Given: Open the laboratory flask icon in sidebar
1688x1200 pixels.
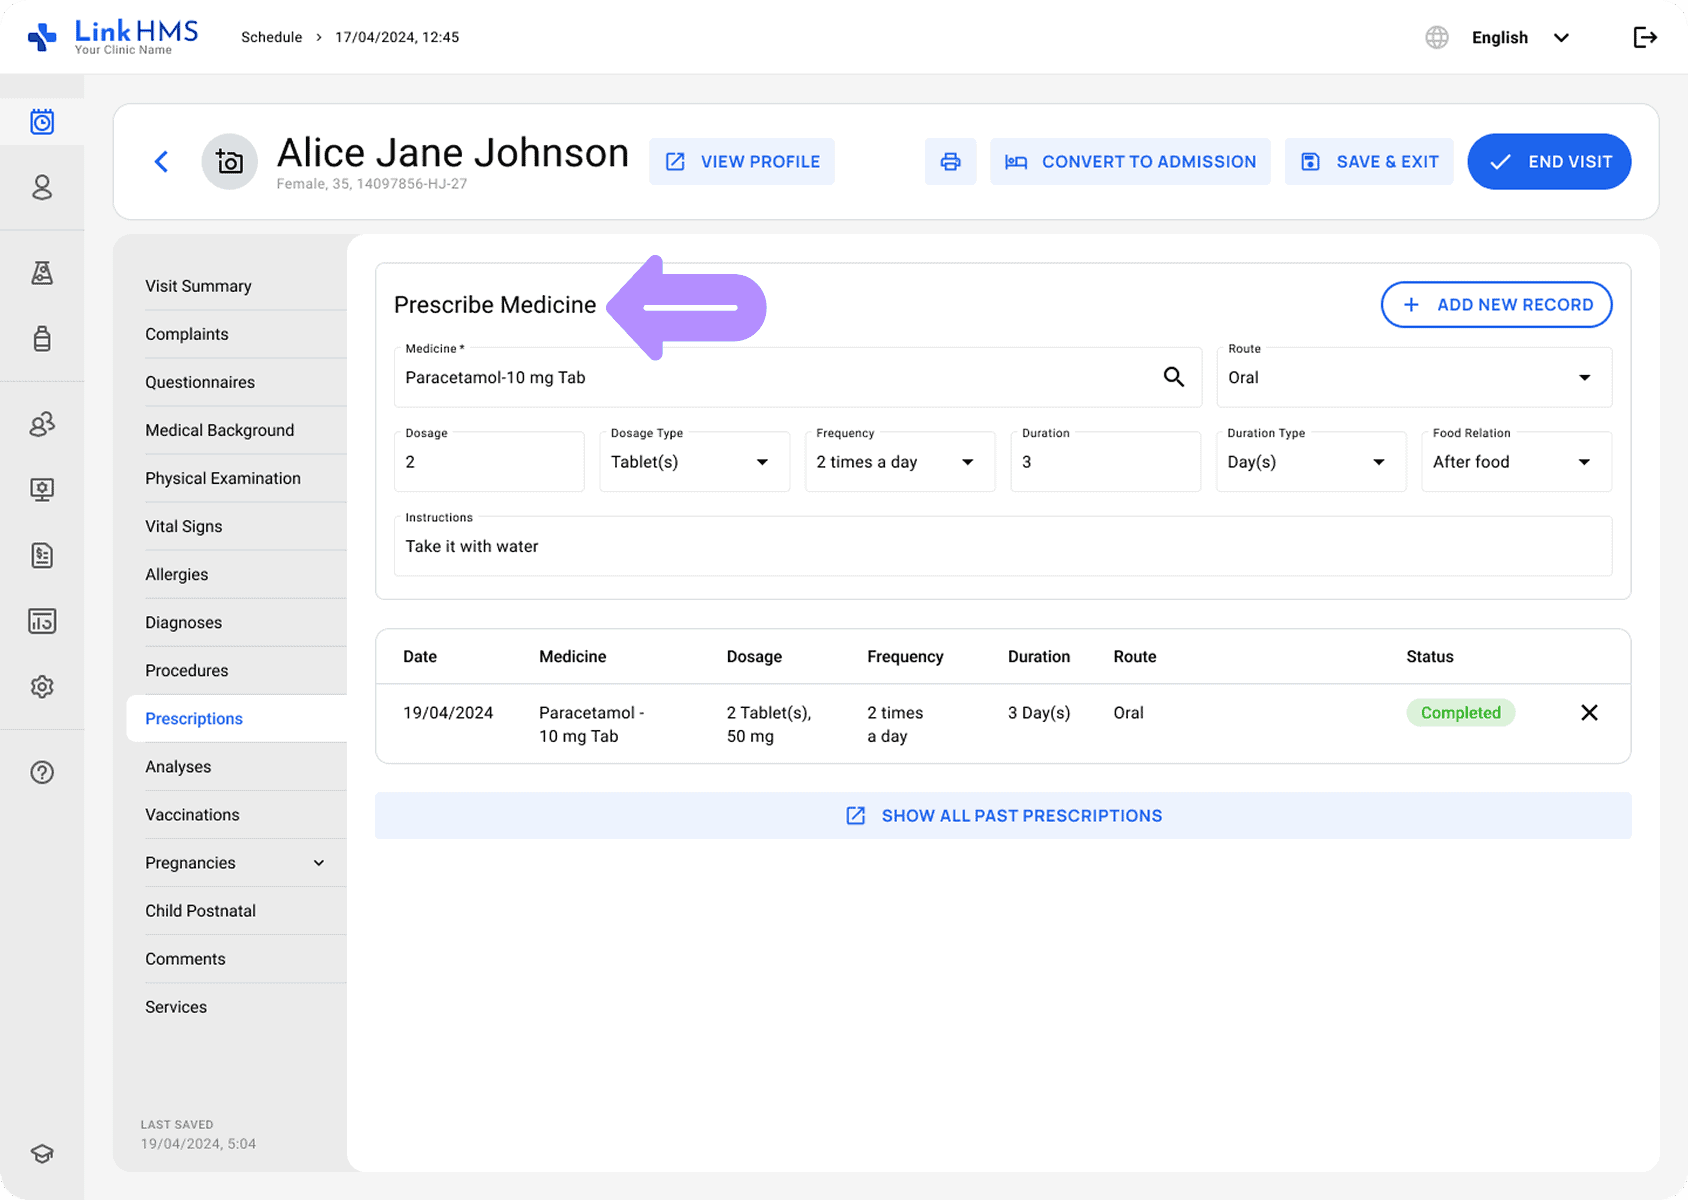Looking at the screenshot, I should 42,273.
